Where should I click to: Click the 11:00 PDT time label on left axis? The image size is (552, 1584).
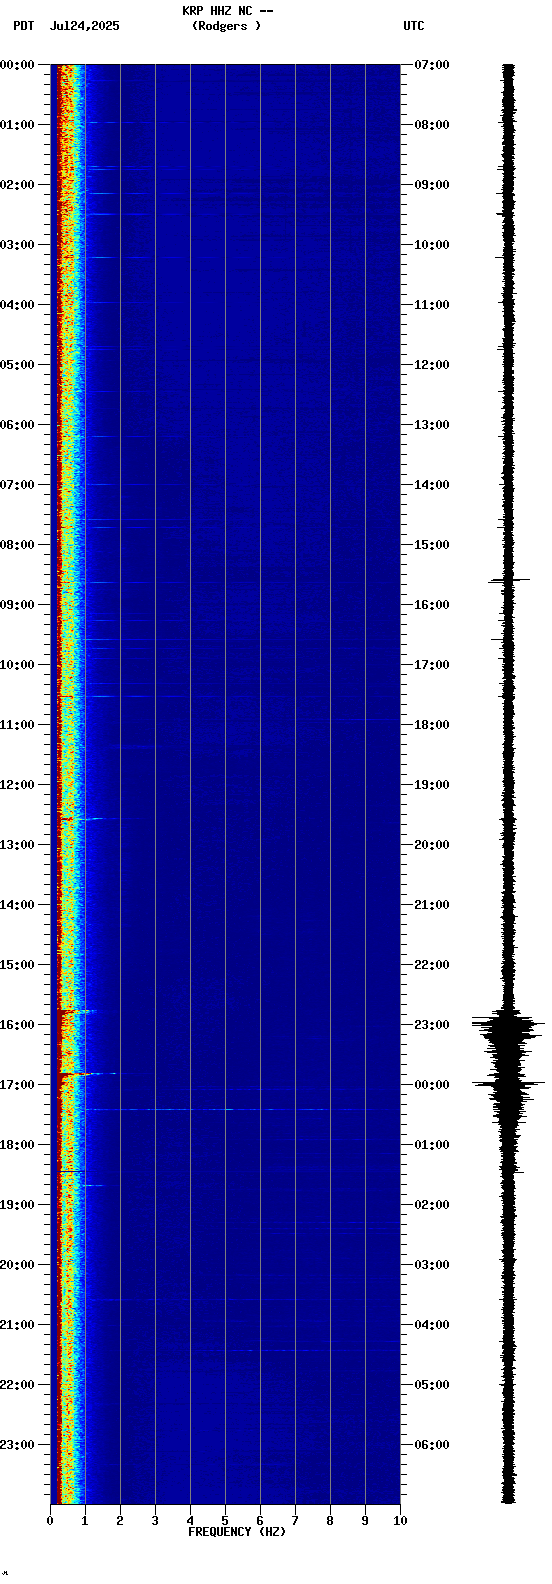[x=17, y=725]
